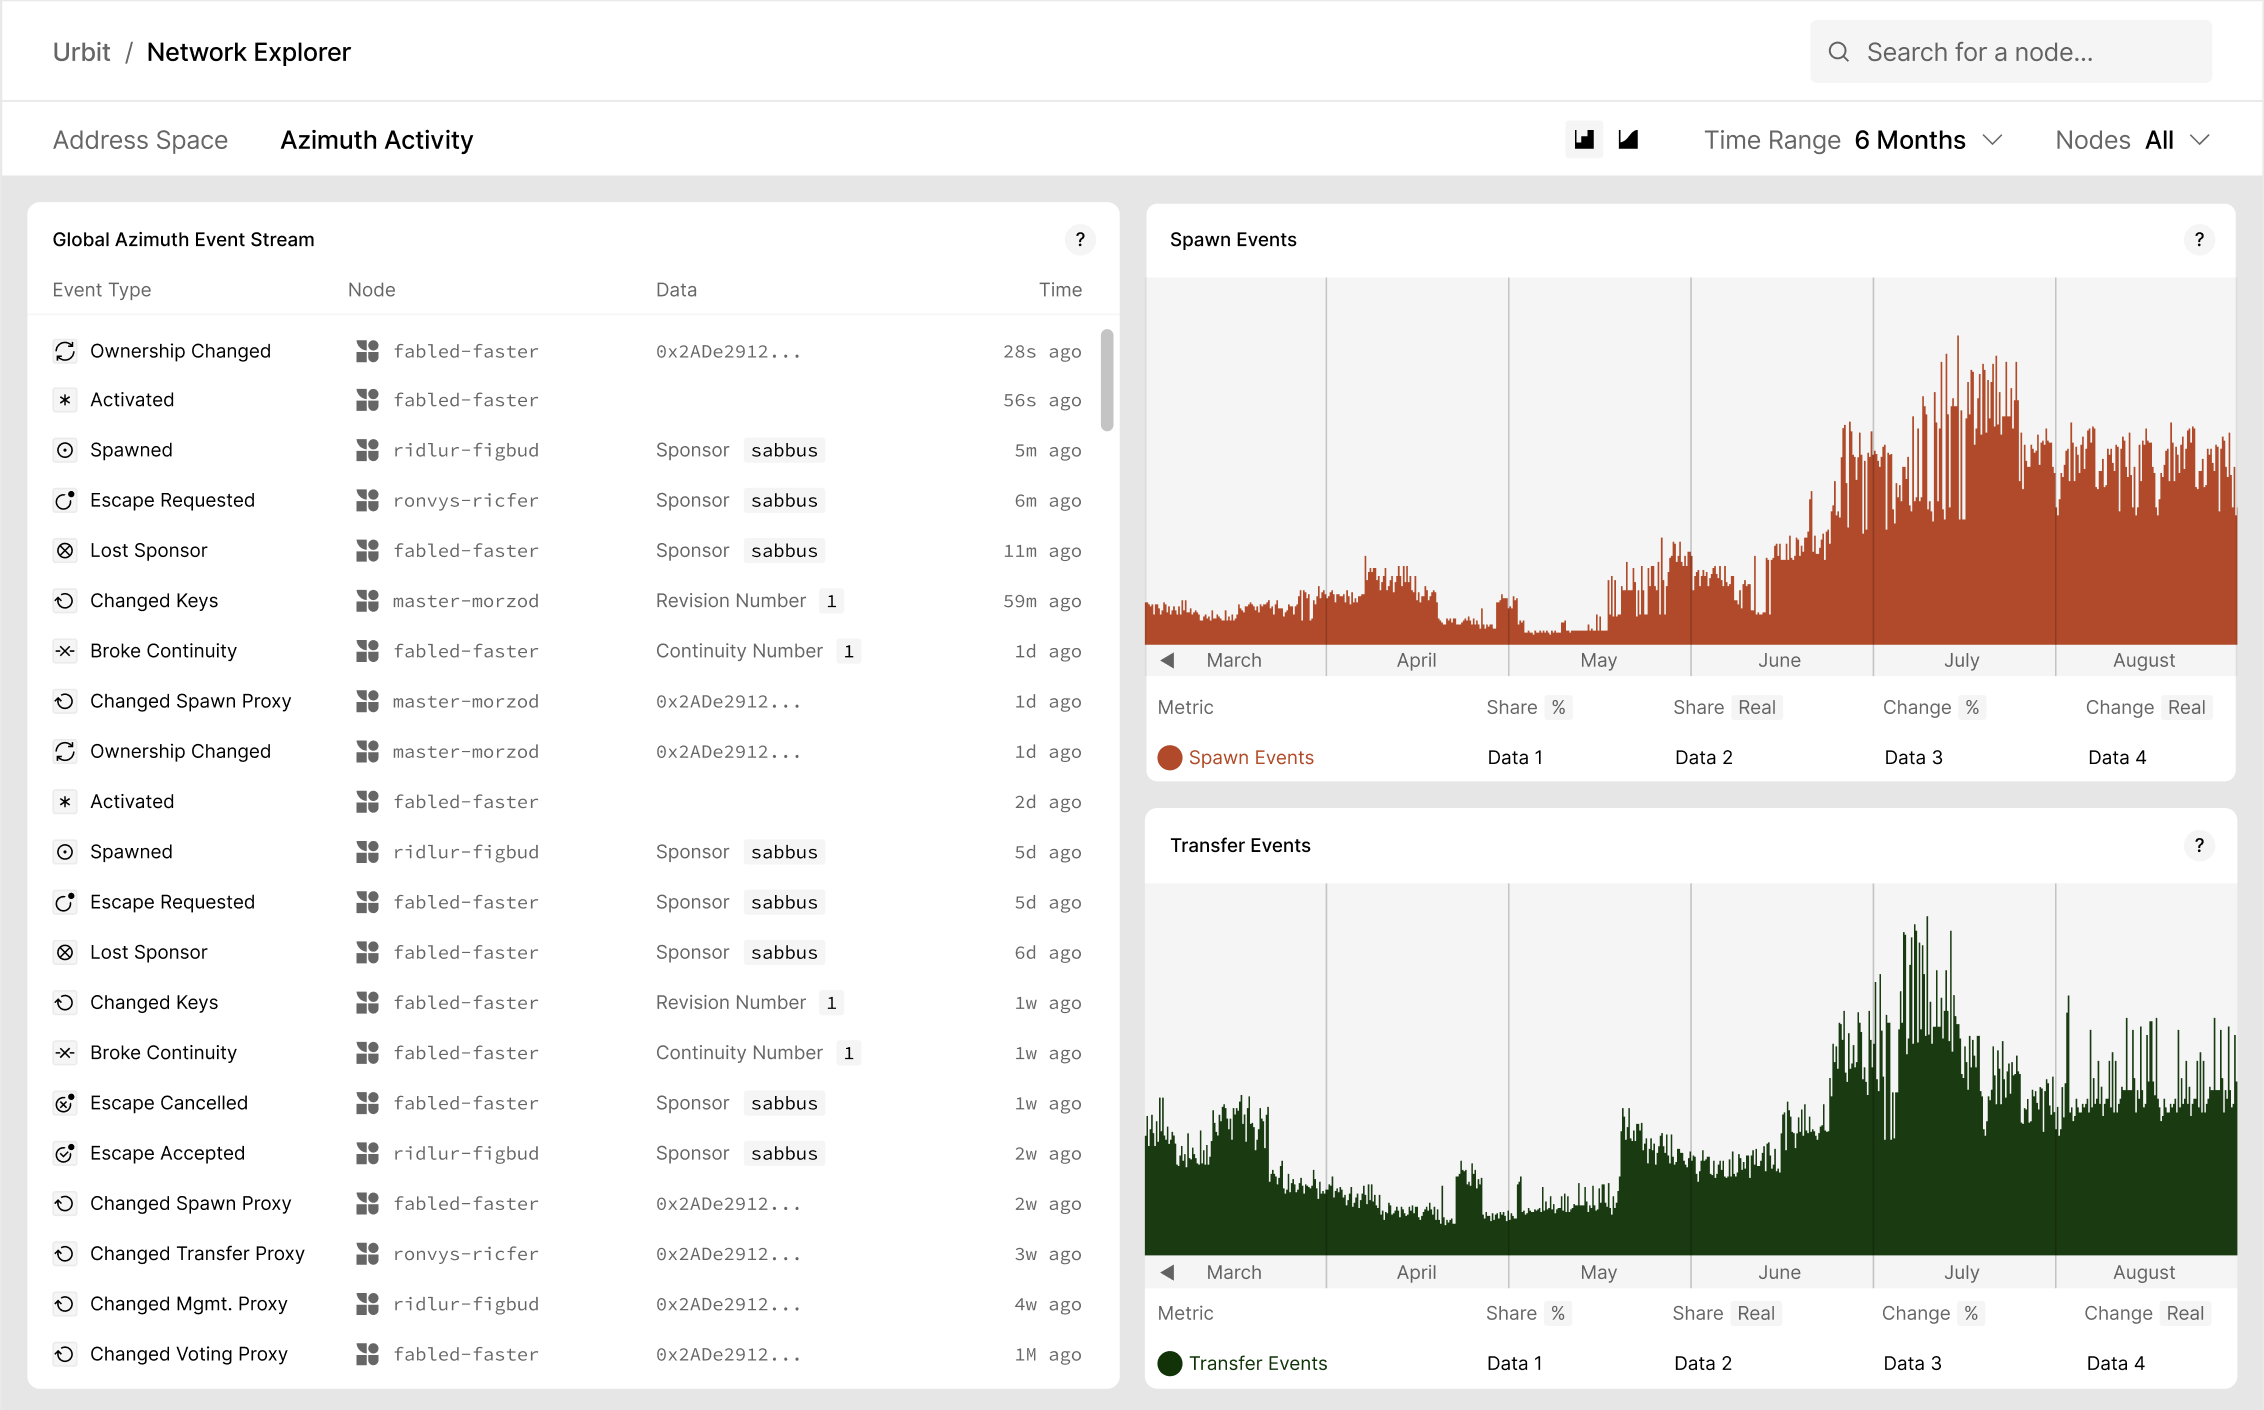Screen dimensions: 2264x1410
Task: Toggle Change Real in Spawn Events table
Action: pyautogui.click(x=2186, y=707)
